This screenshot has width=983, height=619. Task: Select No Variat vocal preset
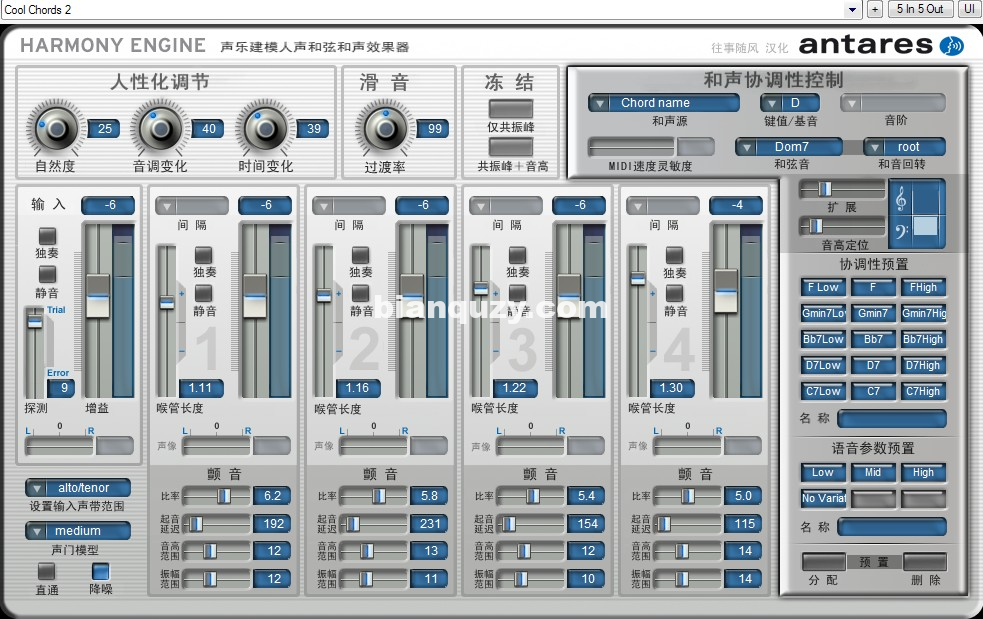(x=823, y=499)
